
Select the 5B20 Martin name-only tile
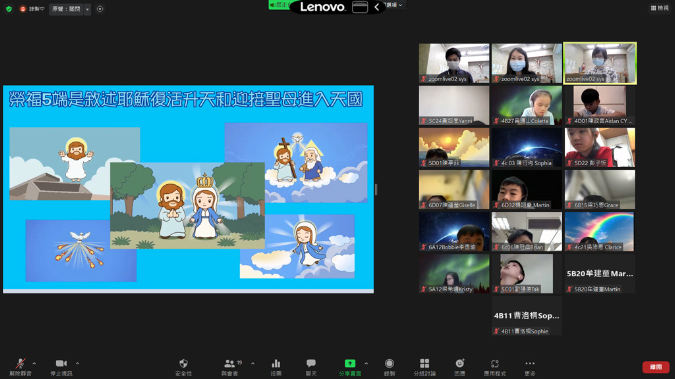(x=600, y=274)
